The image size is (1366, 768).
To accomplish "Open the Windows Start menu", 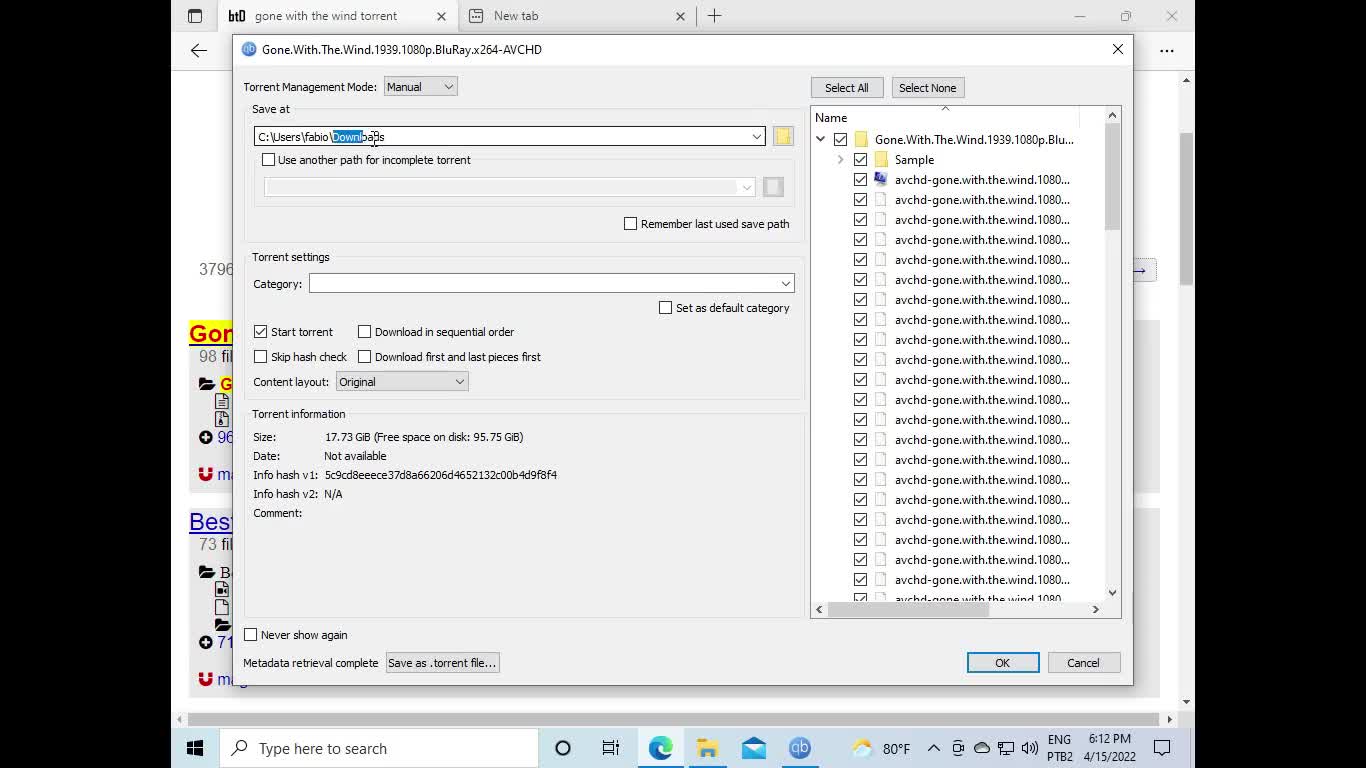I will coord(195,748).
